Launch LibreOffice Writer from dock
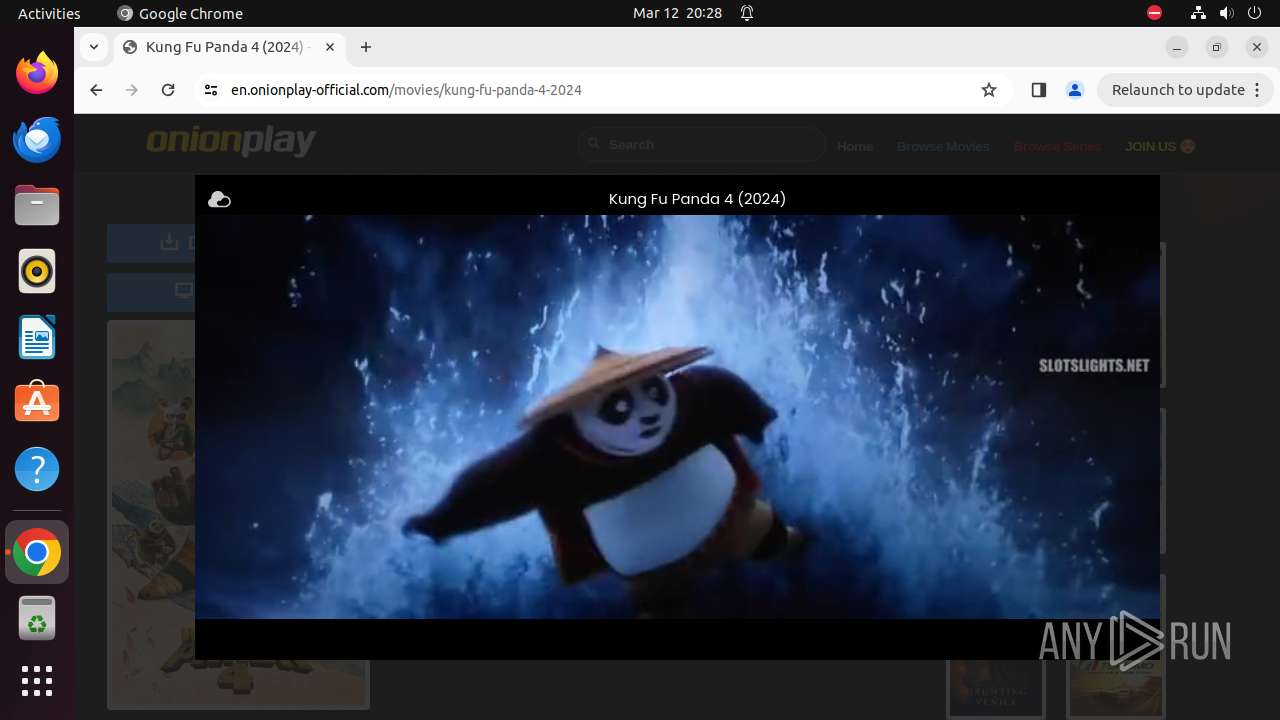The width and height of the screenshot is (1280, 720). pyautogui.click(x=37, y=337)
